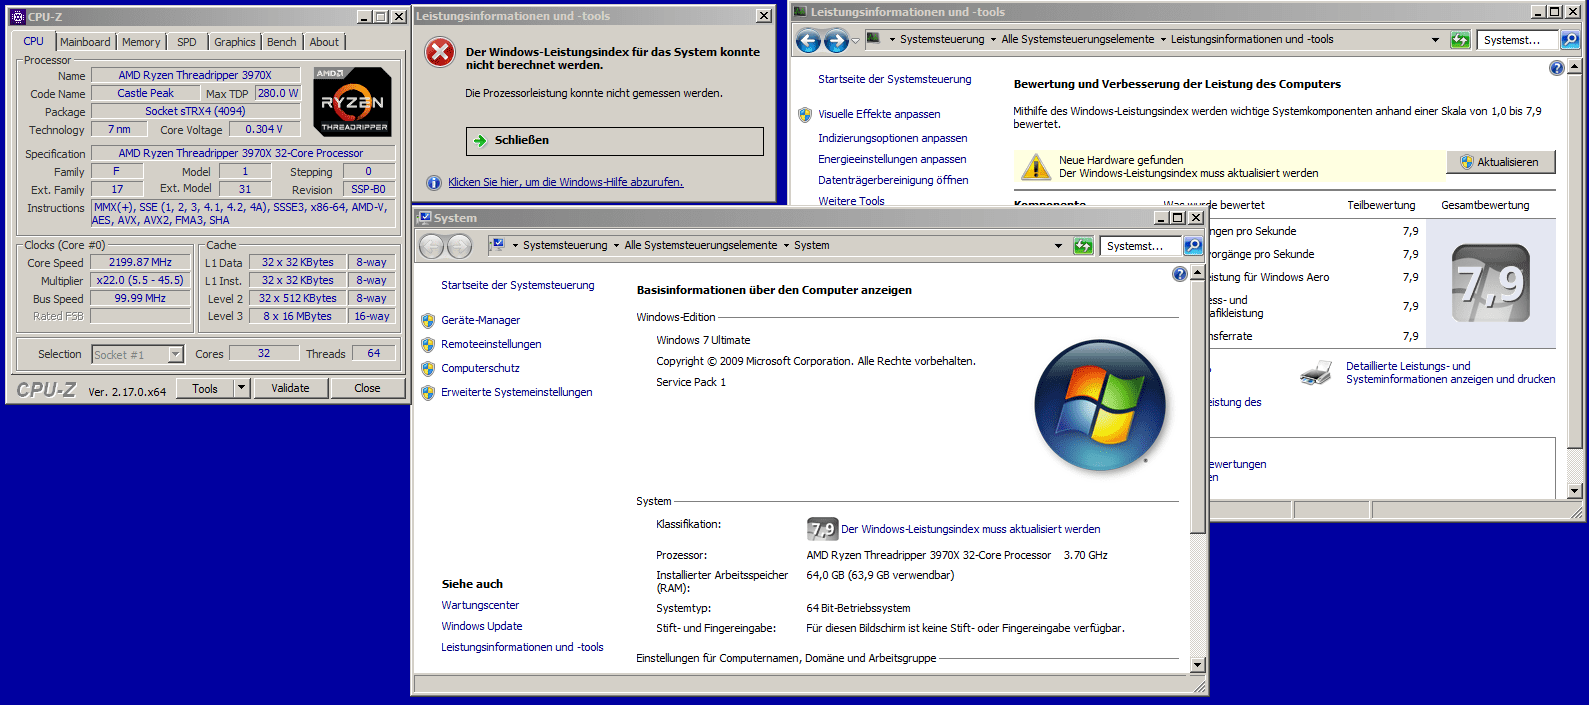Click the CPU-Z title bar icon

(17, 17)
